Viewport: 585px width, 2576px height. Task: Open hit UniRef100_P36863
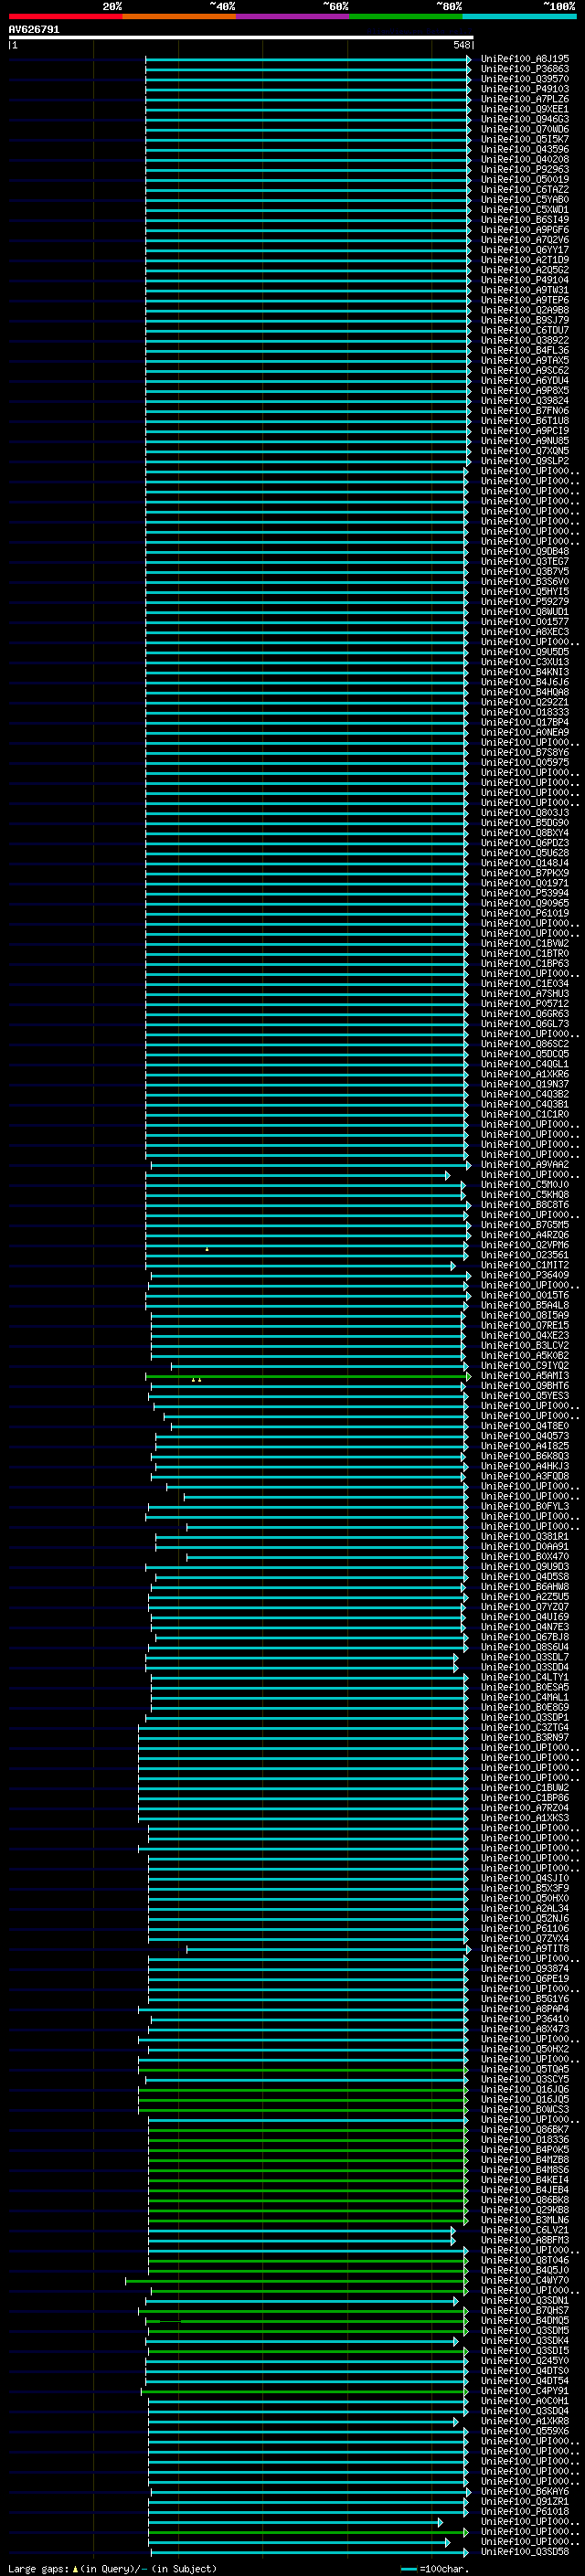[525, 69]
